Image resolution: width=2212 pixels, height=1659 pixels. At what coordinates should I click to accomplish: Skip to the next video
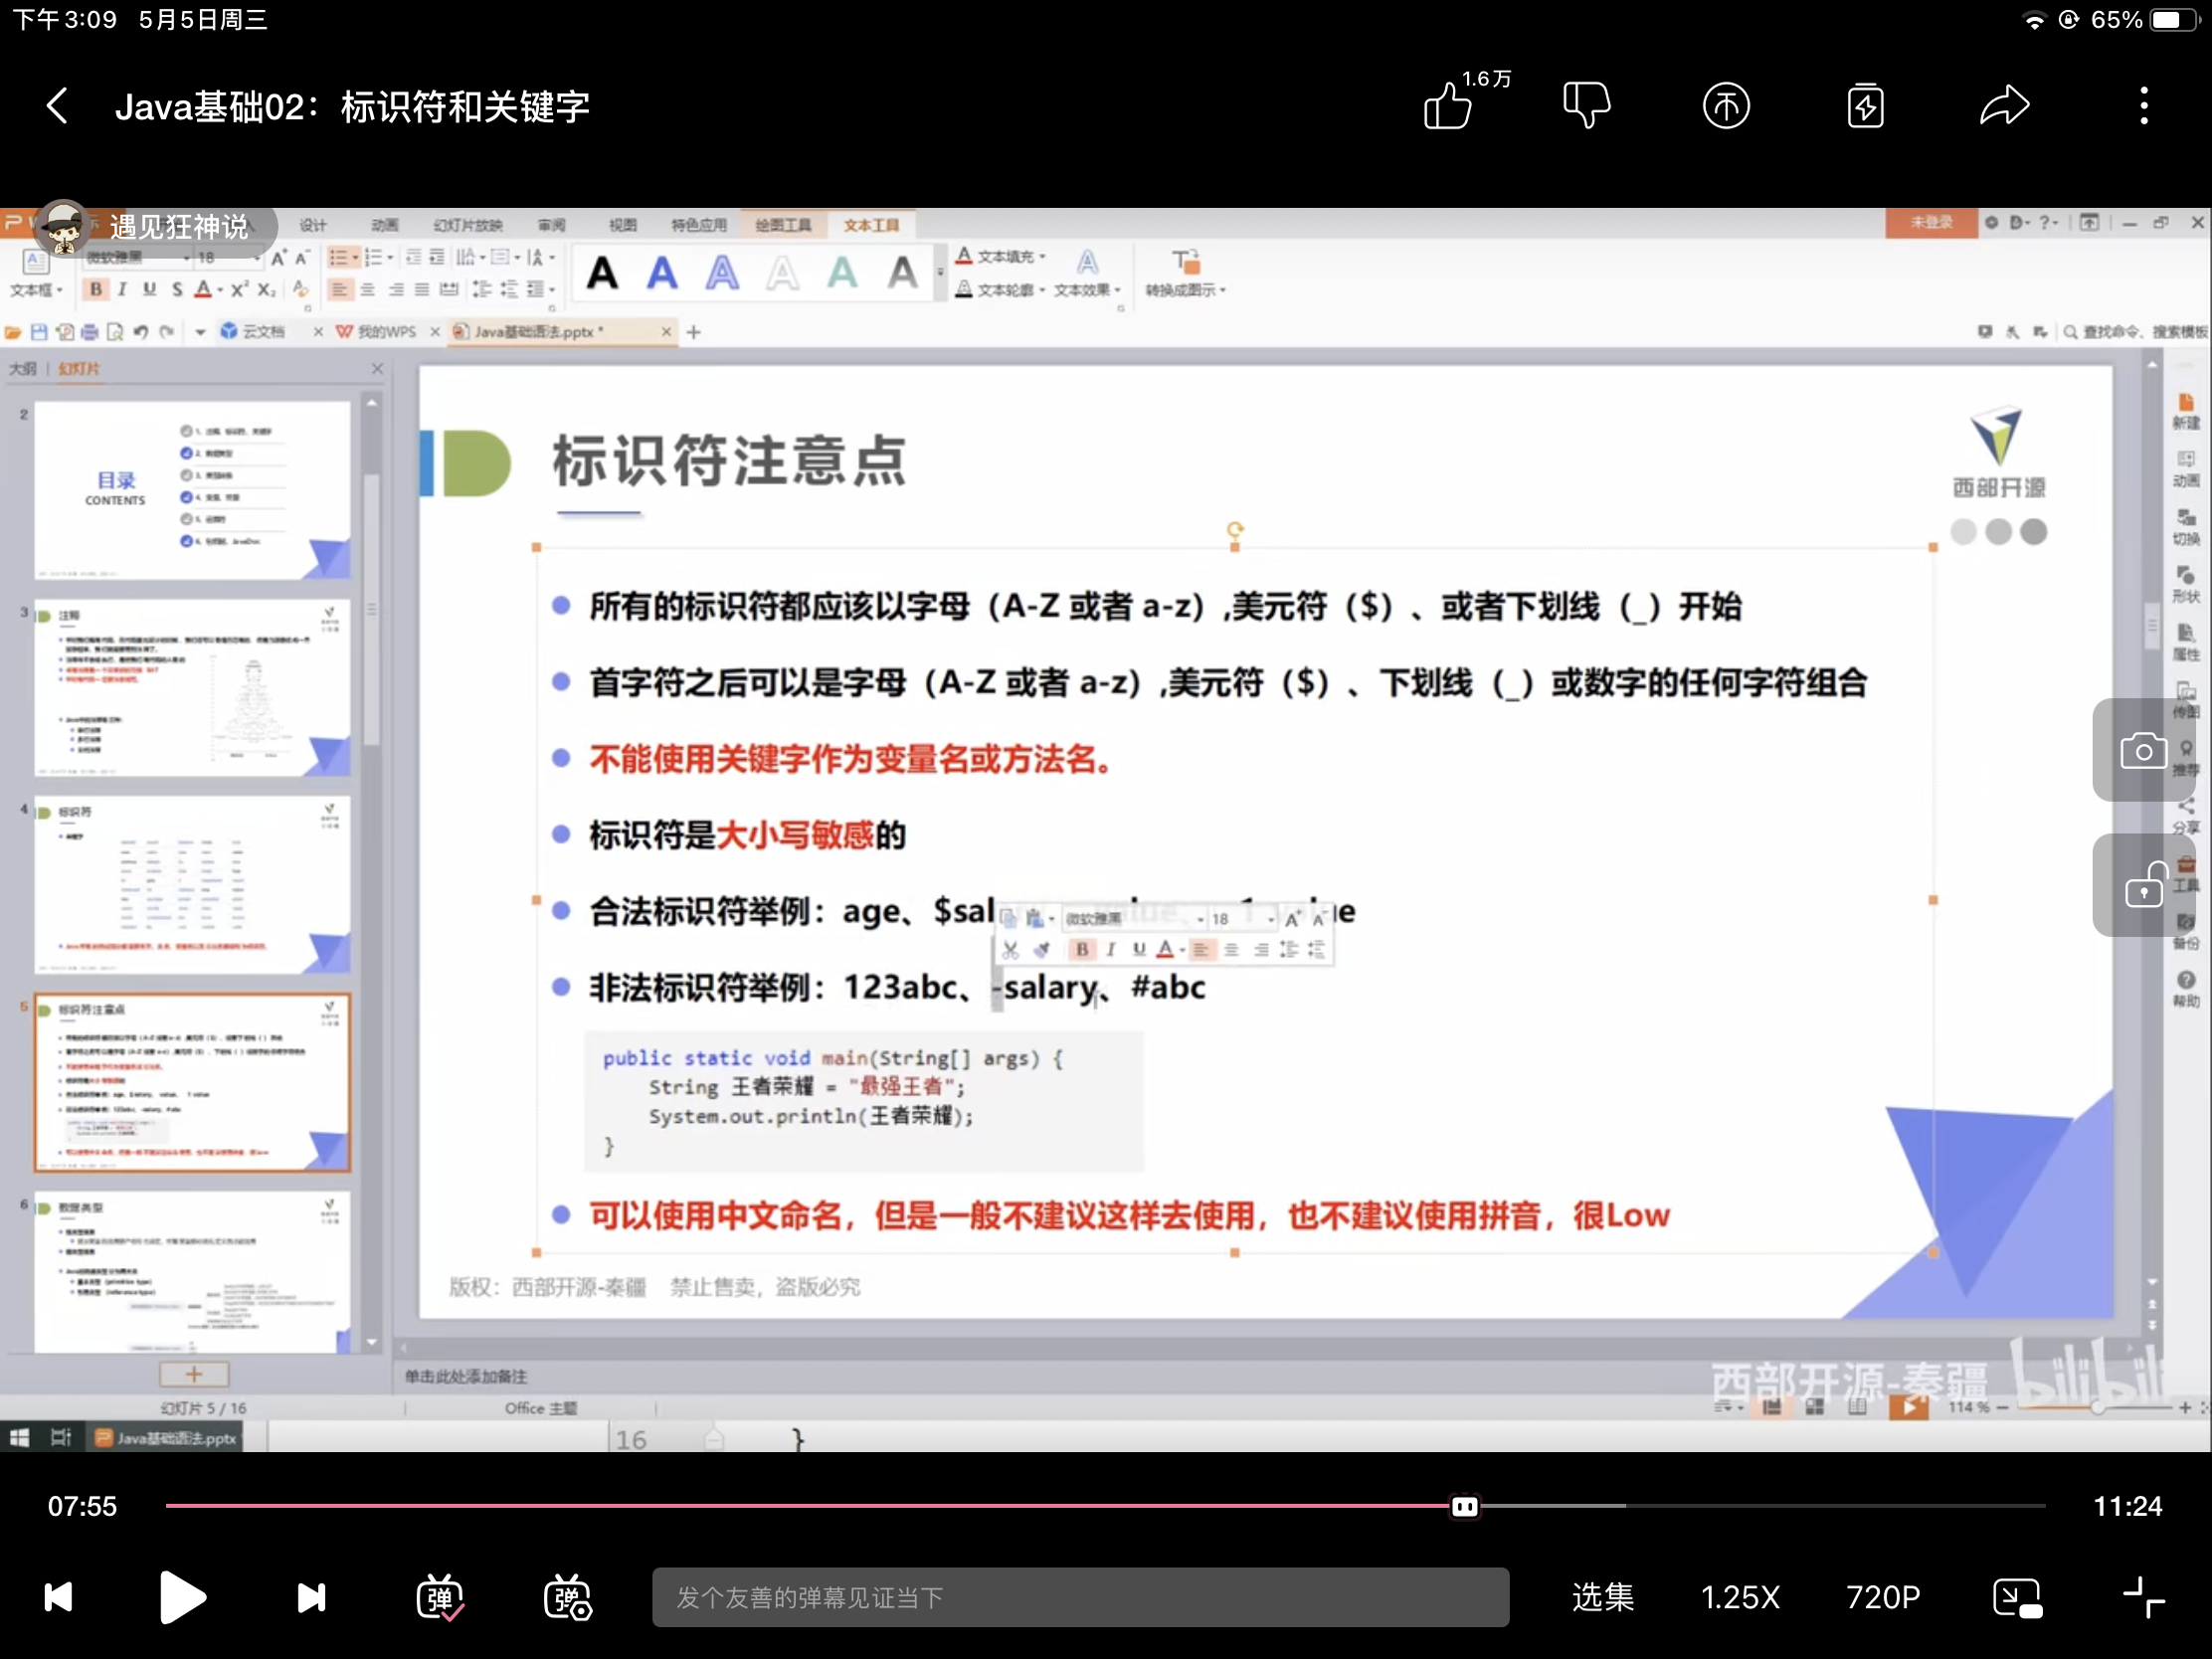(x=311, y=1597)
